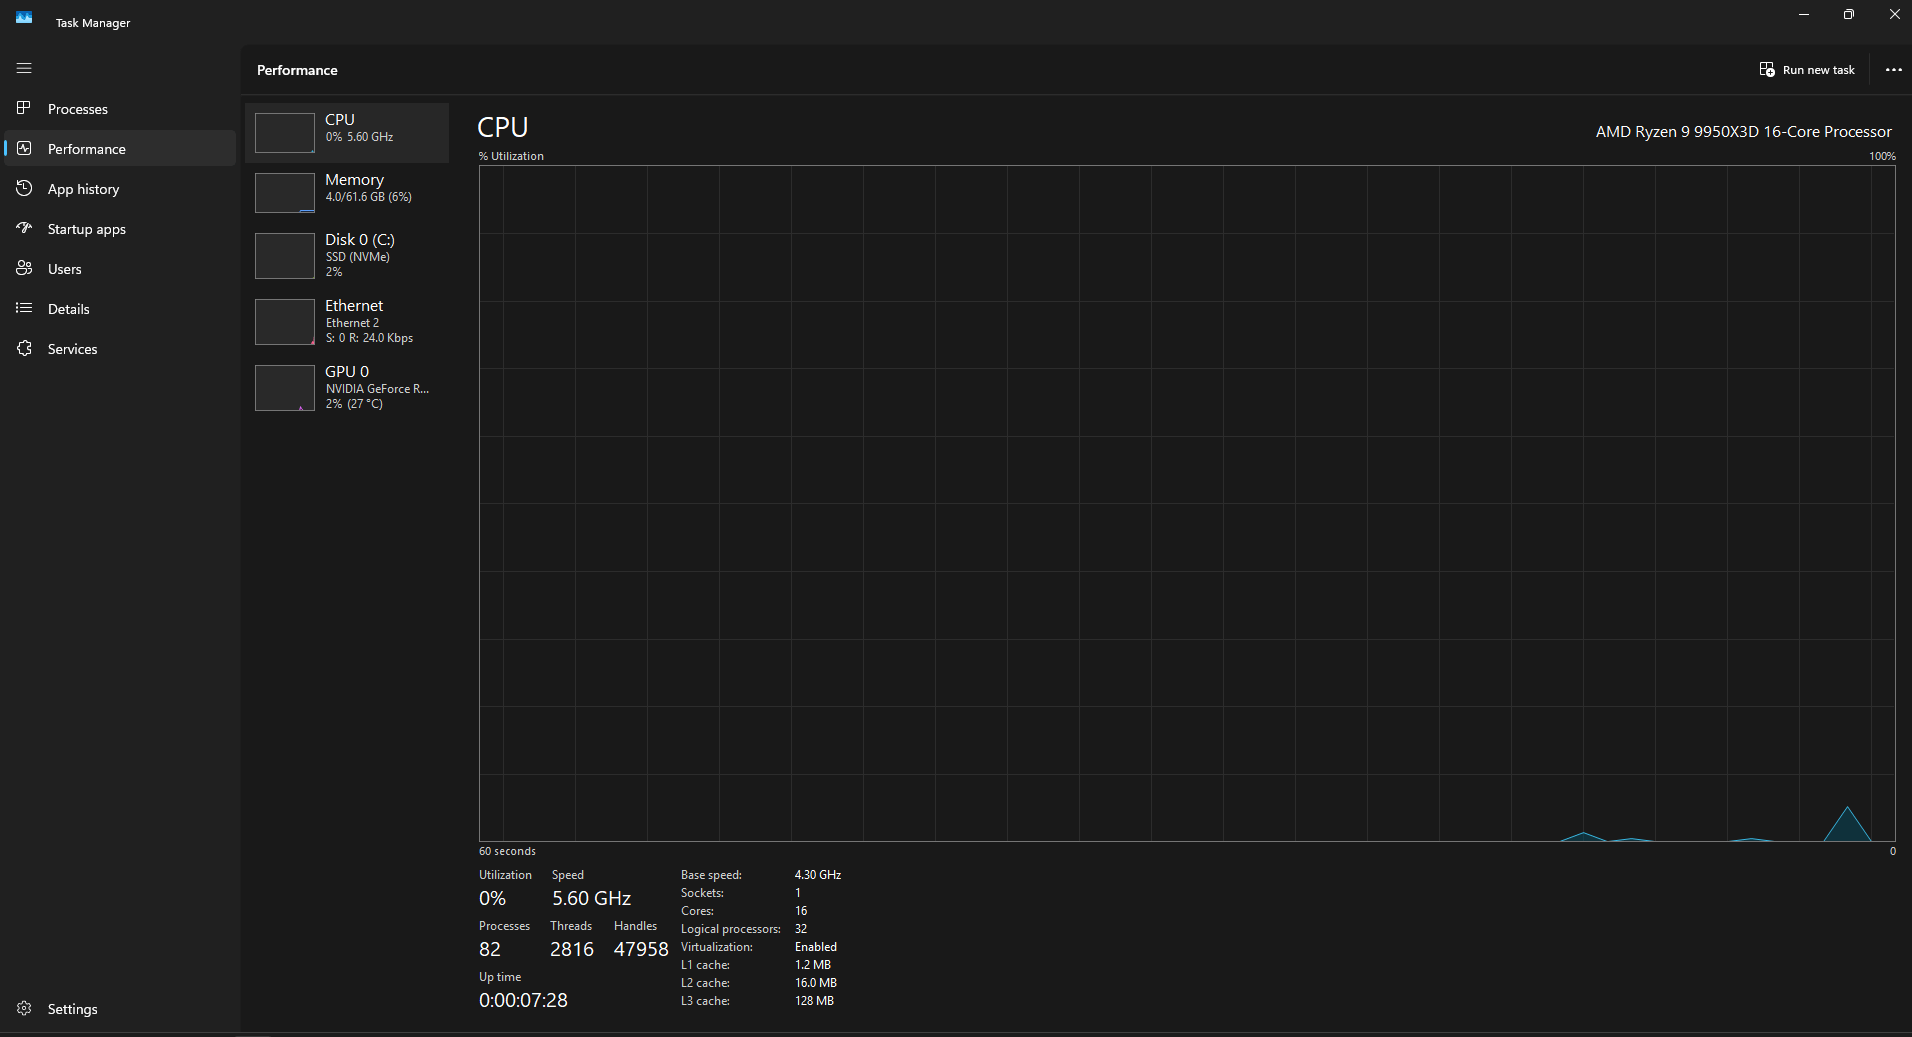Click the Startup apps gauge icon
This screenshot has height=1037, width=1912.
pos(24,228)
